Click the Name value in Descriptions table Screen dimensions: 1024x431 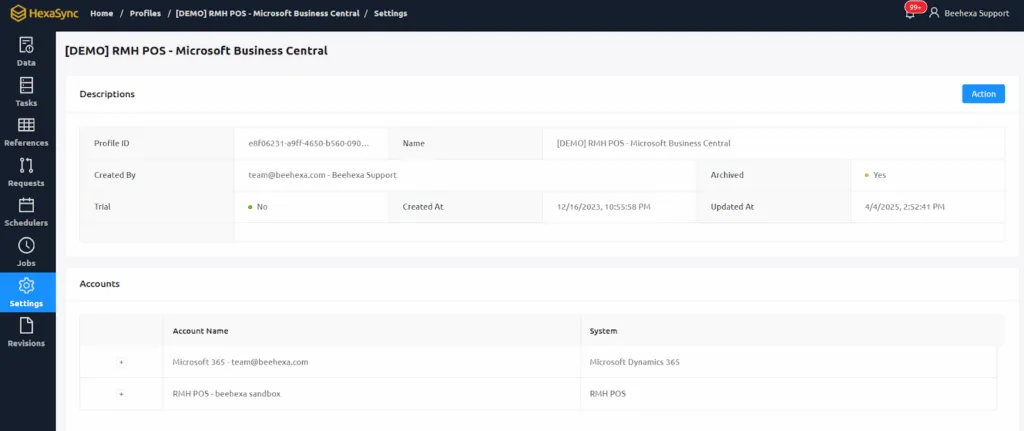point(643,143)
